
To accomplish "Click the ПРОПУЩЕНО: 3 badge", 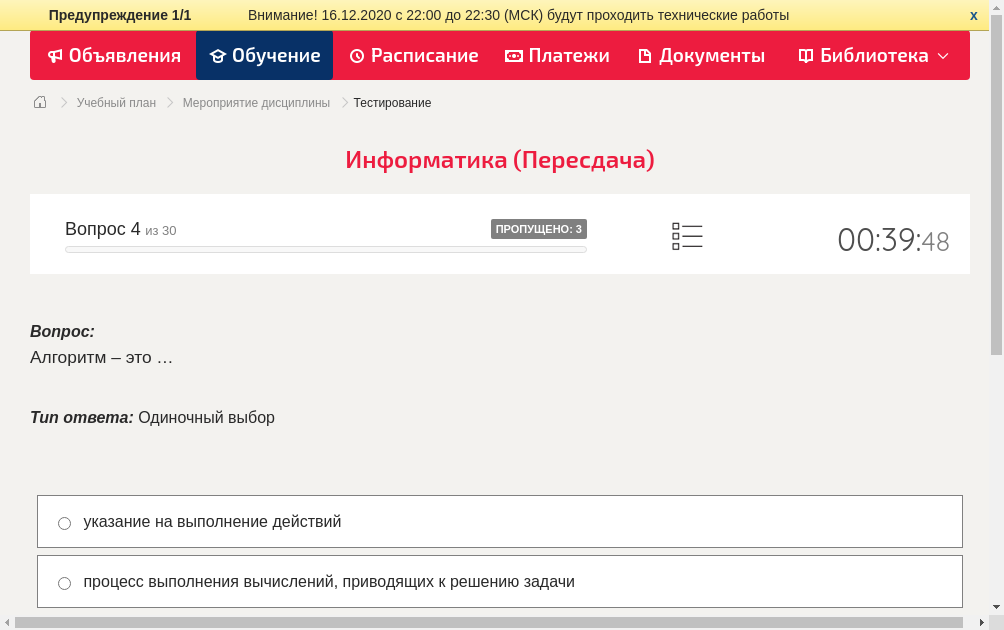I will pos(539,228).
